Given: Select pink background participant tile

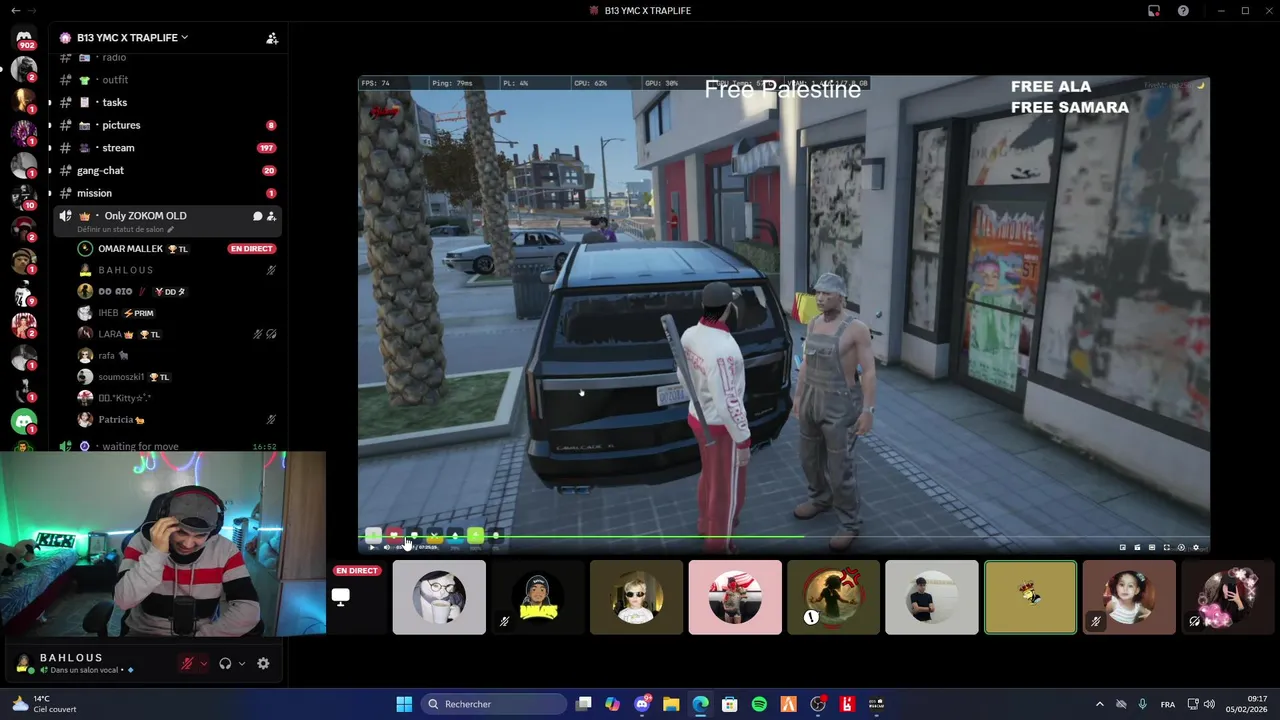Looking at the screenshot, I should click(x=735, y=597).
